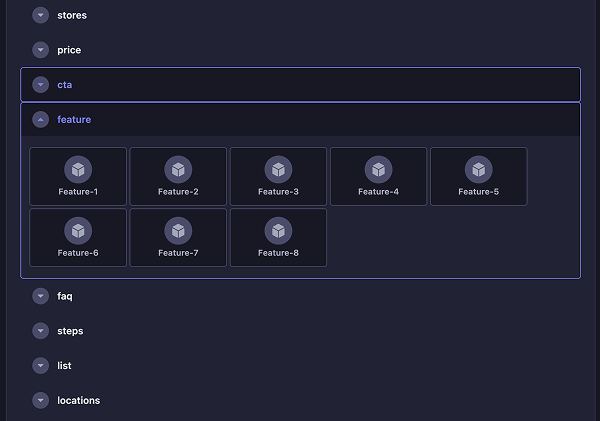
Task: Click the Feature-5 cube icon
Action: [x=479, y=169]
